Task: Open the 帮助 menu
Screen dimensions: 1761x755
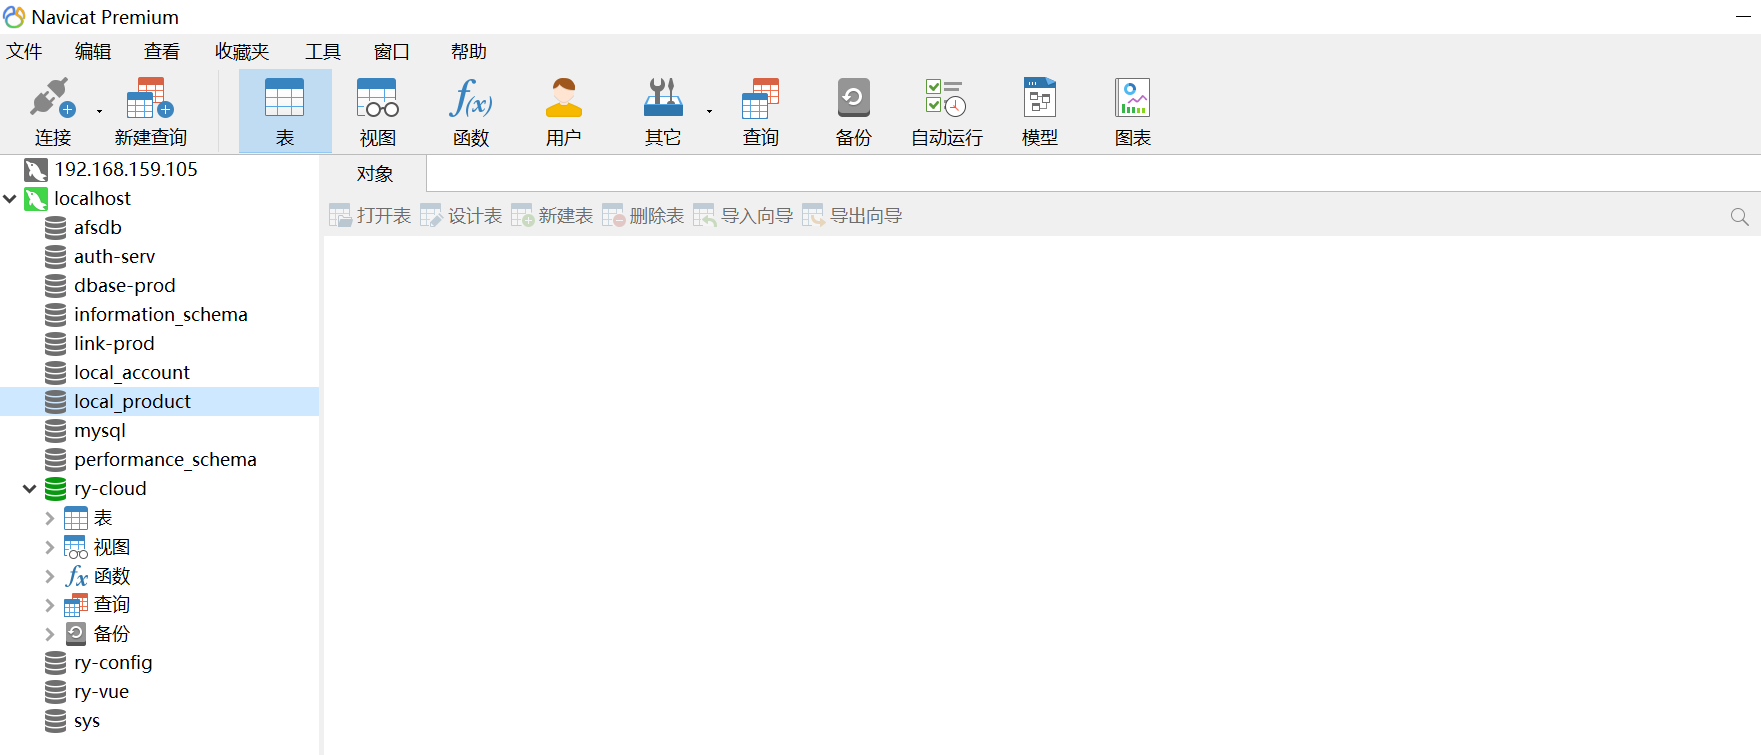Action: pyautogui.click(x=468, y=52)
